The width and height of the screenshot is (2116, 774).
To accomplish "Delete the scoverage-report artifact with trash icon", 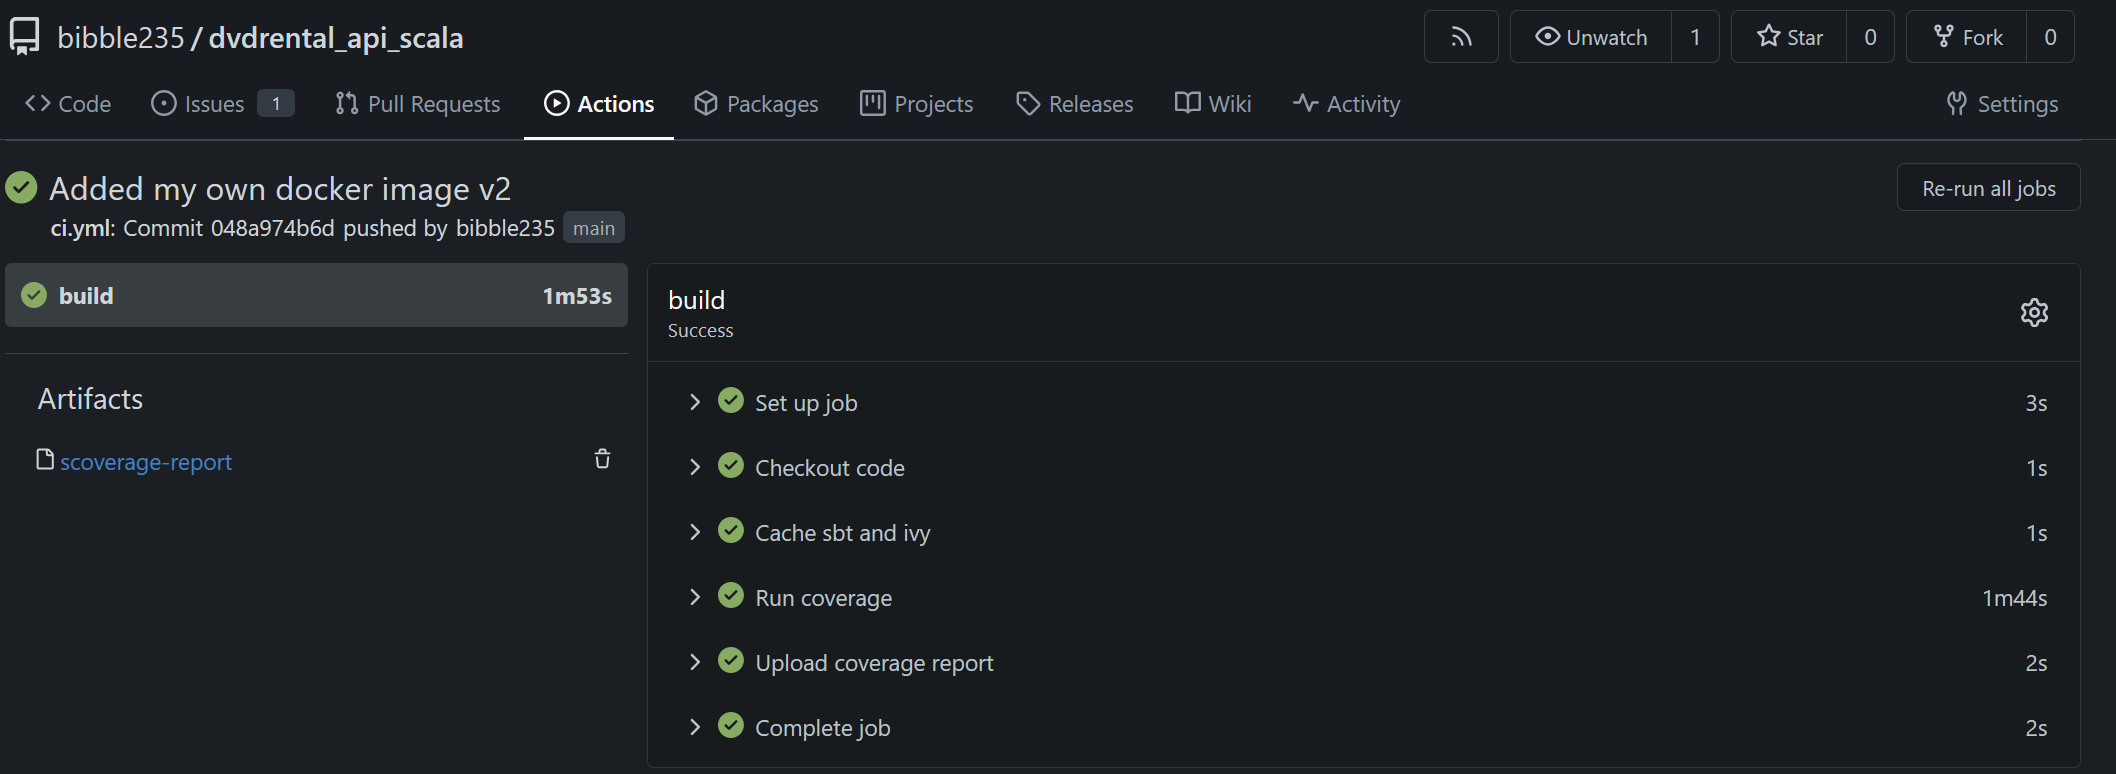I will click(x=602, y=459).
